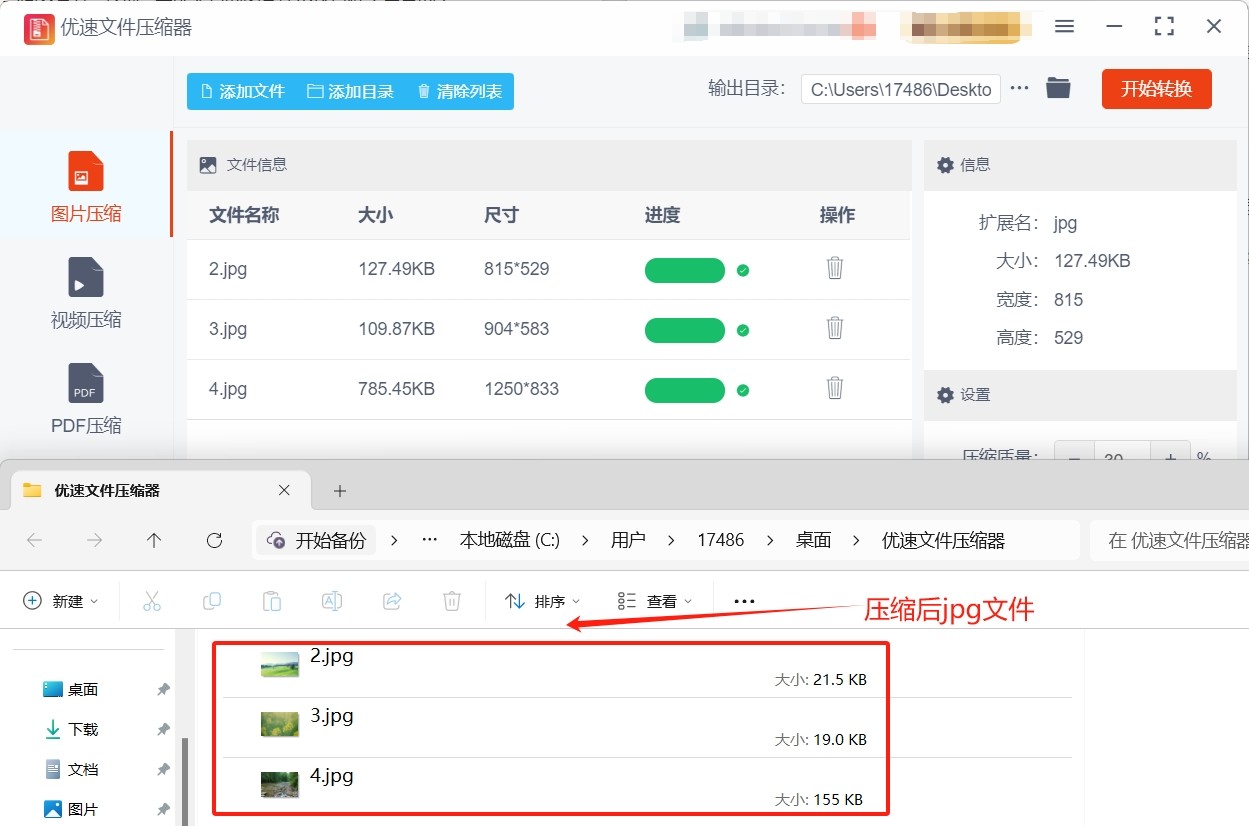The image size is (1249, 826).
Task: Click the hamburger menu icon in title bar
Action: 1064,27
